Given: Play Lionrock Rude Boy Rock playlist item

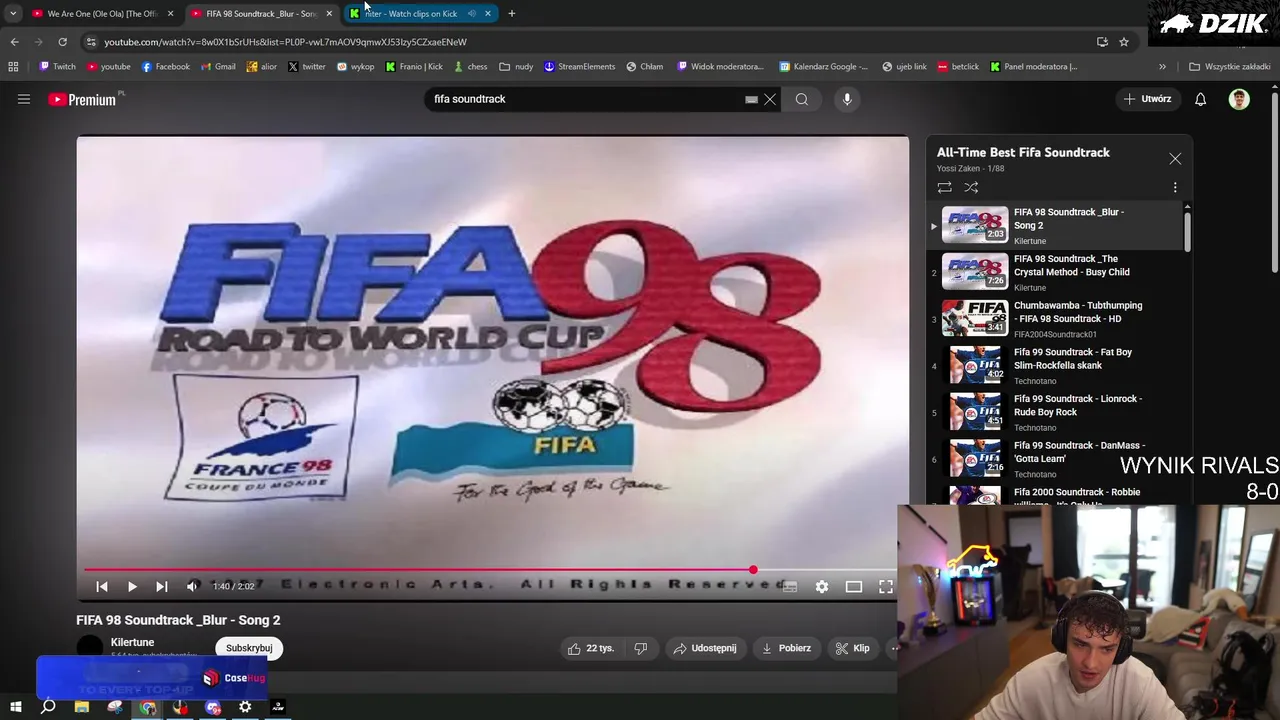Looking at the screenshot, I should coord(1054,412).
